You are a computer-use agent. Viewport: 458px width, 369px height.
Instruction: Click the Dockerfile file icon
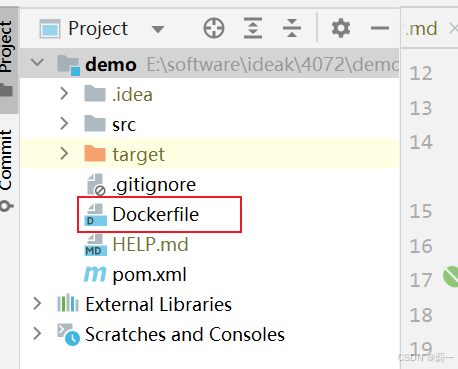point(96,215)
